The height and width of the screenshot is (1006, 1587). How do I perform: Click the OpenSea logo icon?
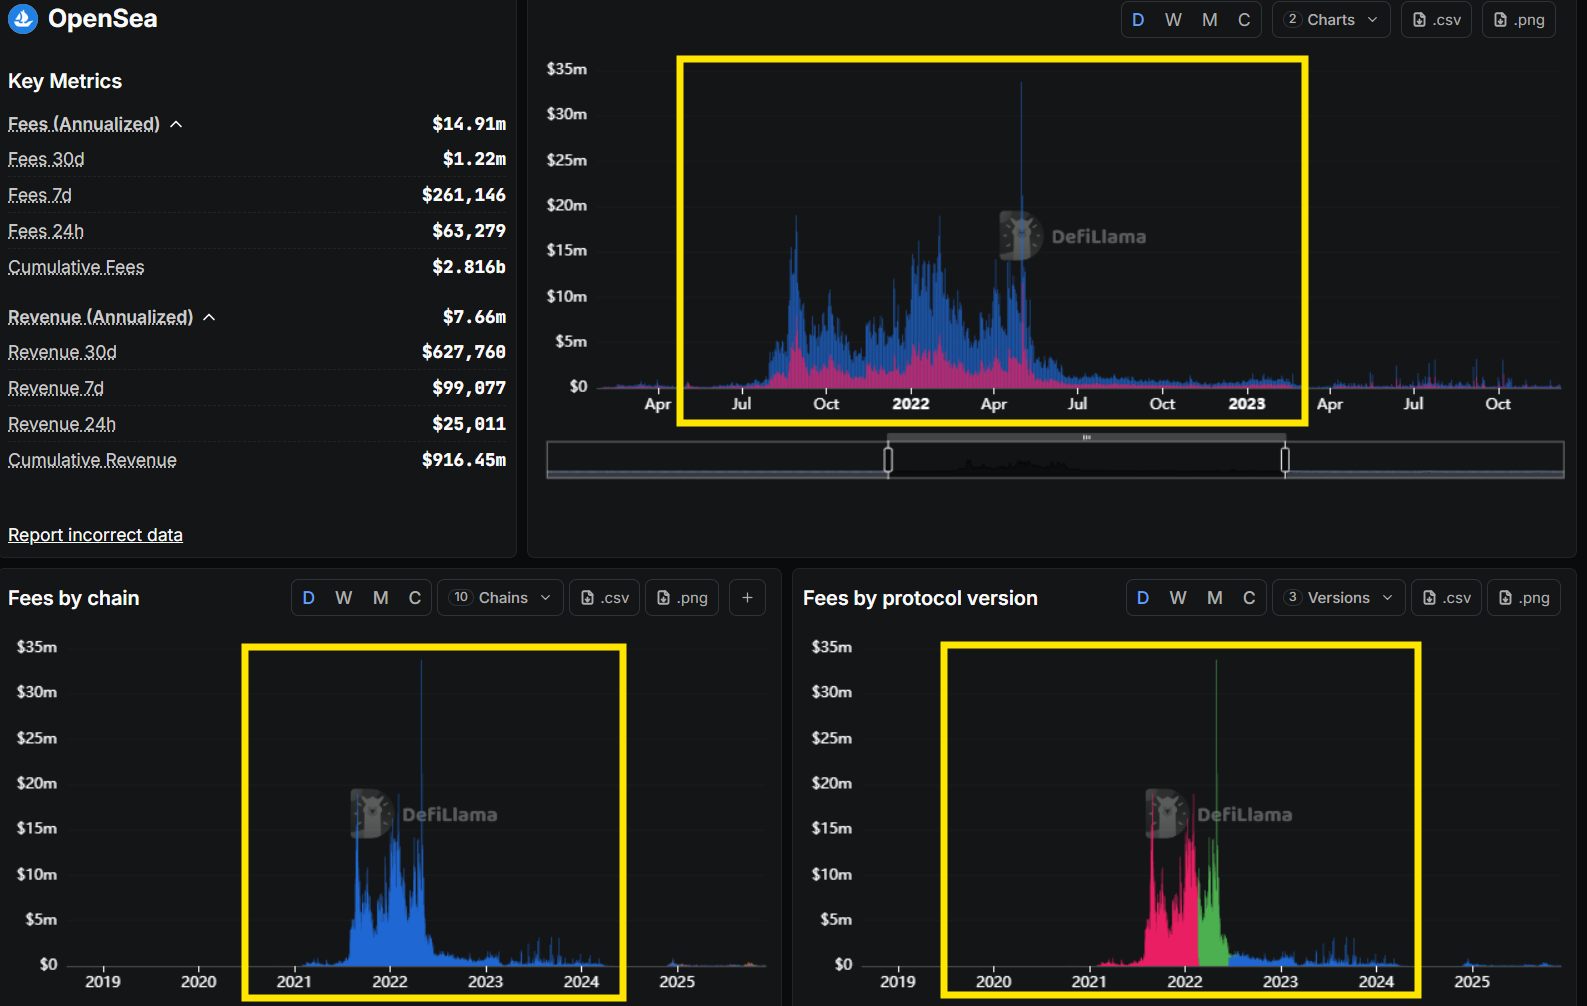[23, 19]
